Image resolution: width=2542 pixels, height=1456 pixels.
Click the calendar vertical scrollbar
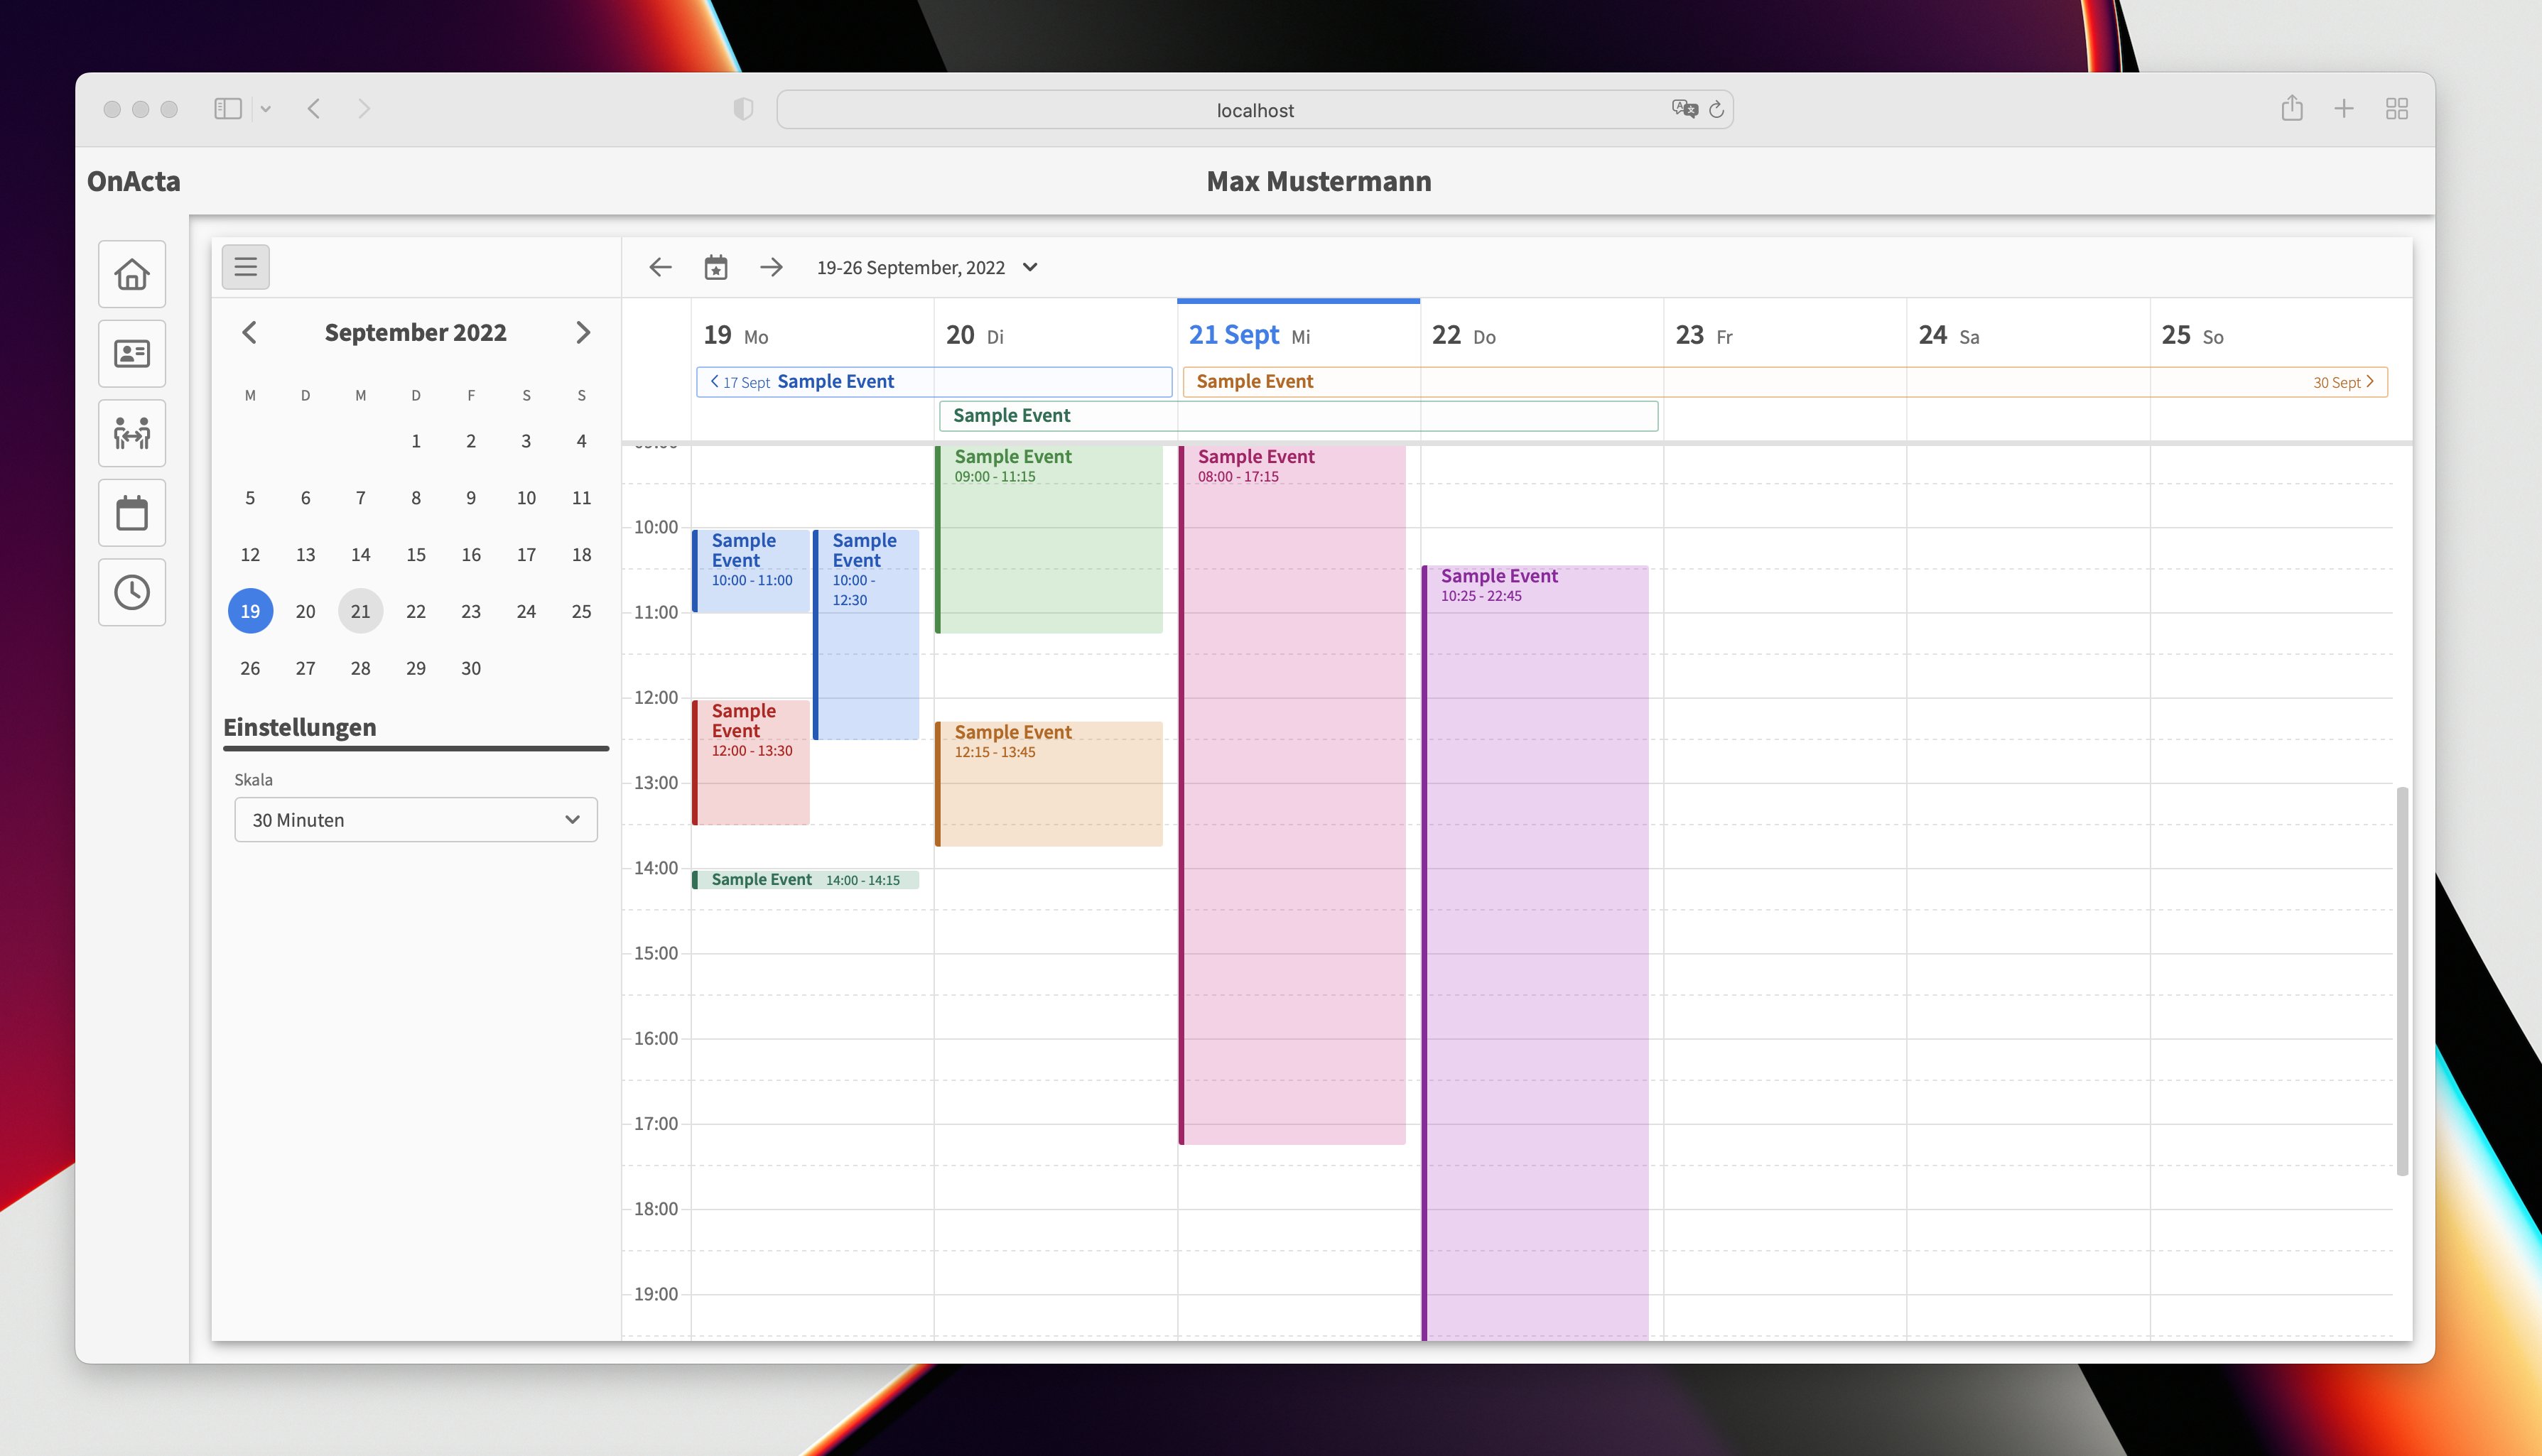2402,980
